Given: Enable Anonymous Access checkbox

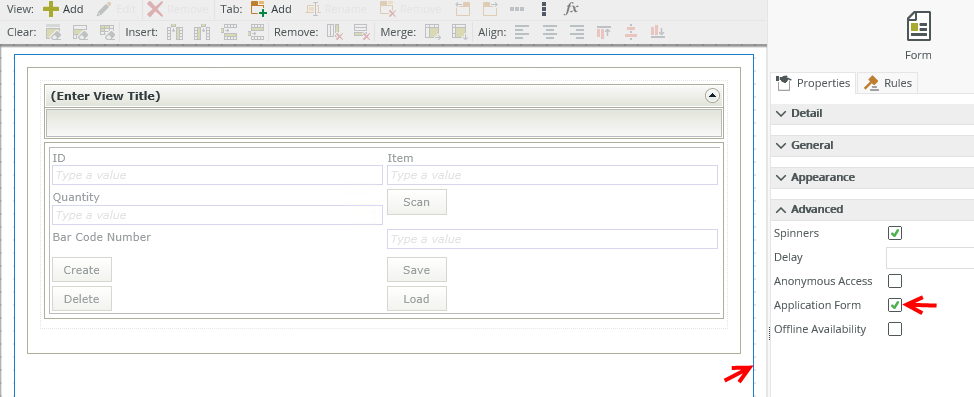Looking at the screenshot, I should (x=894, y=281).
